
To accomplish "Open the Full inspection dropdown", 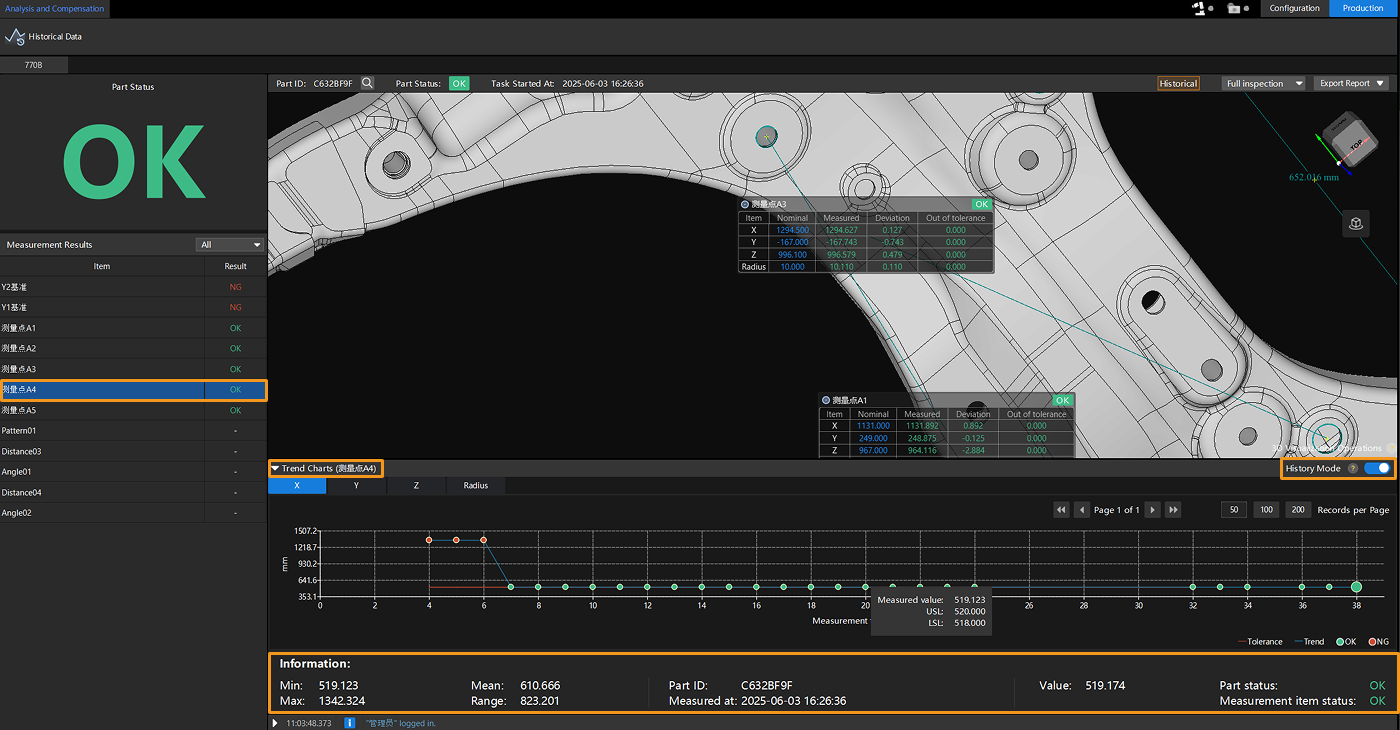I will (x=1264, y=84).
